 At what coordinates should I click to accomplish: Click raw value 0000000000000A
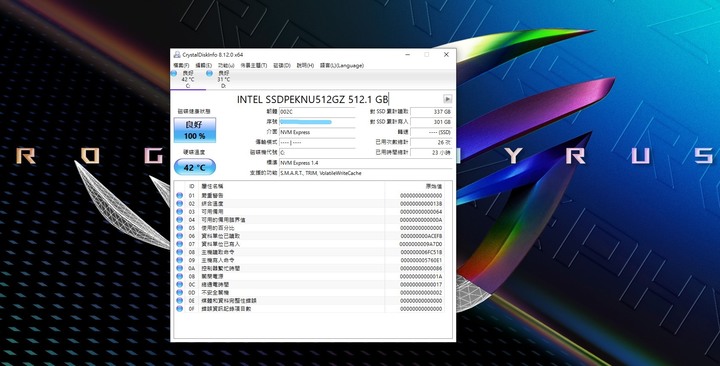click(421, 220)
